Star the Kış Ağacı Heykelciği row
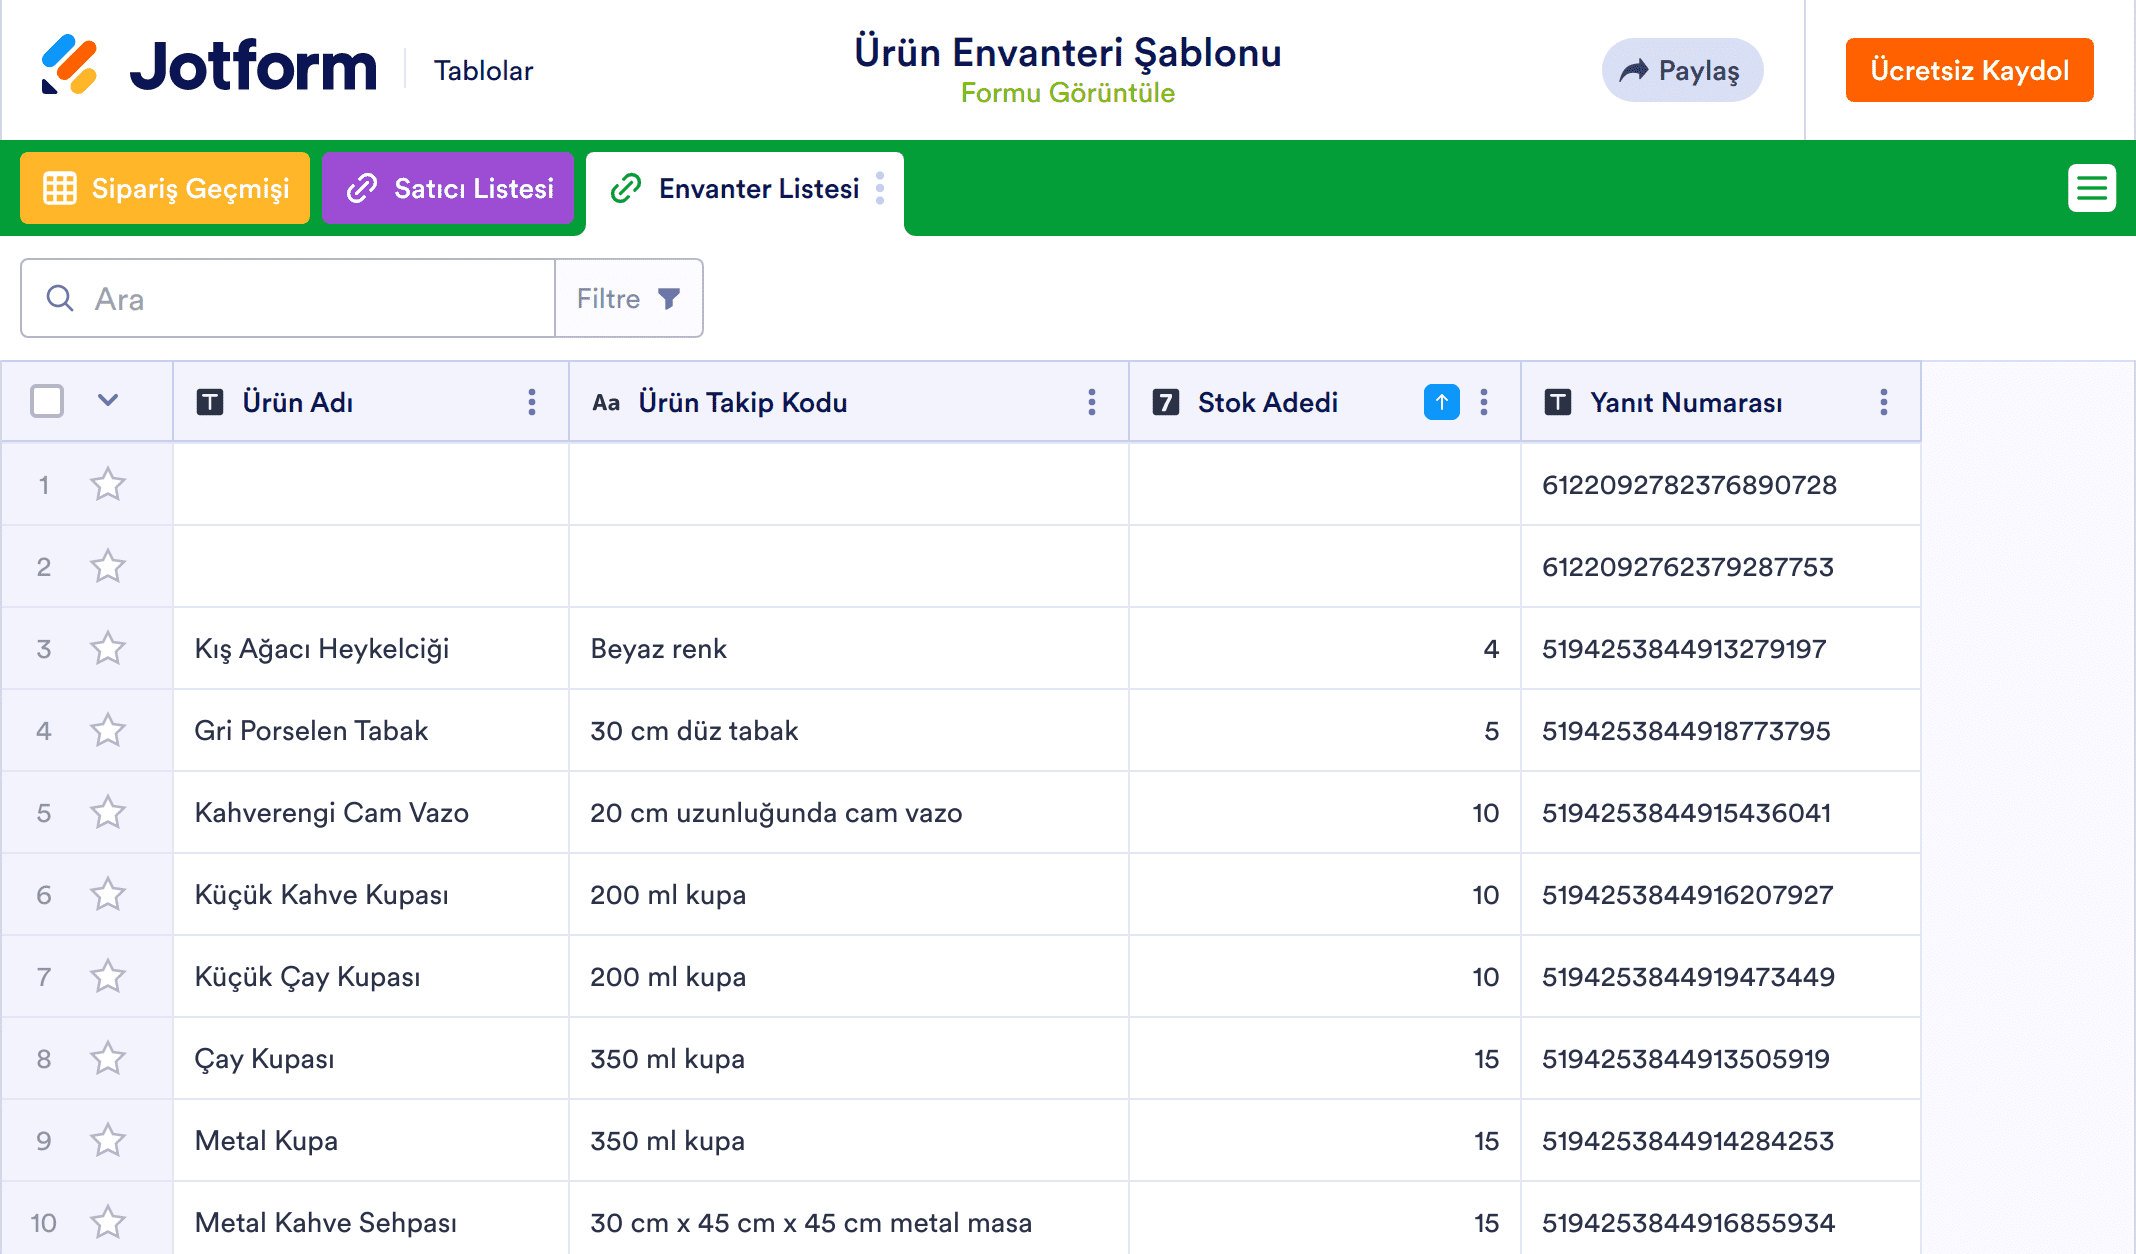 (108, 648)
